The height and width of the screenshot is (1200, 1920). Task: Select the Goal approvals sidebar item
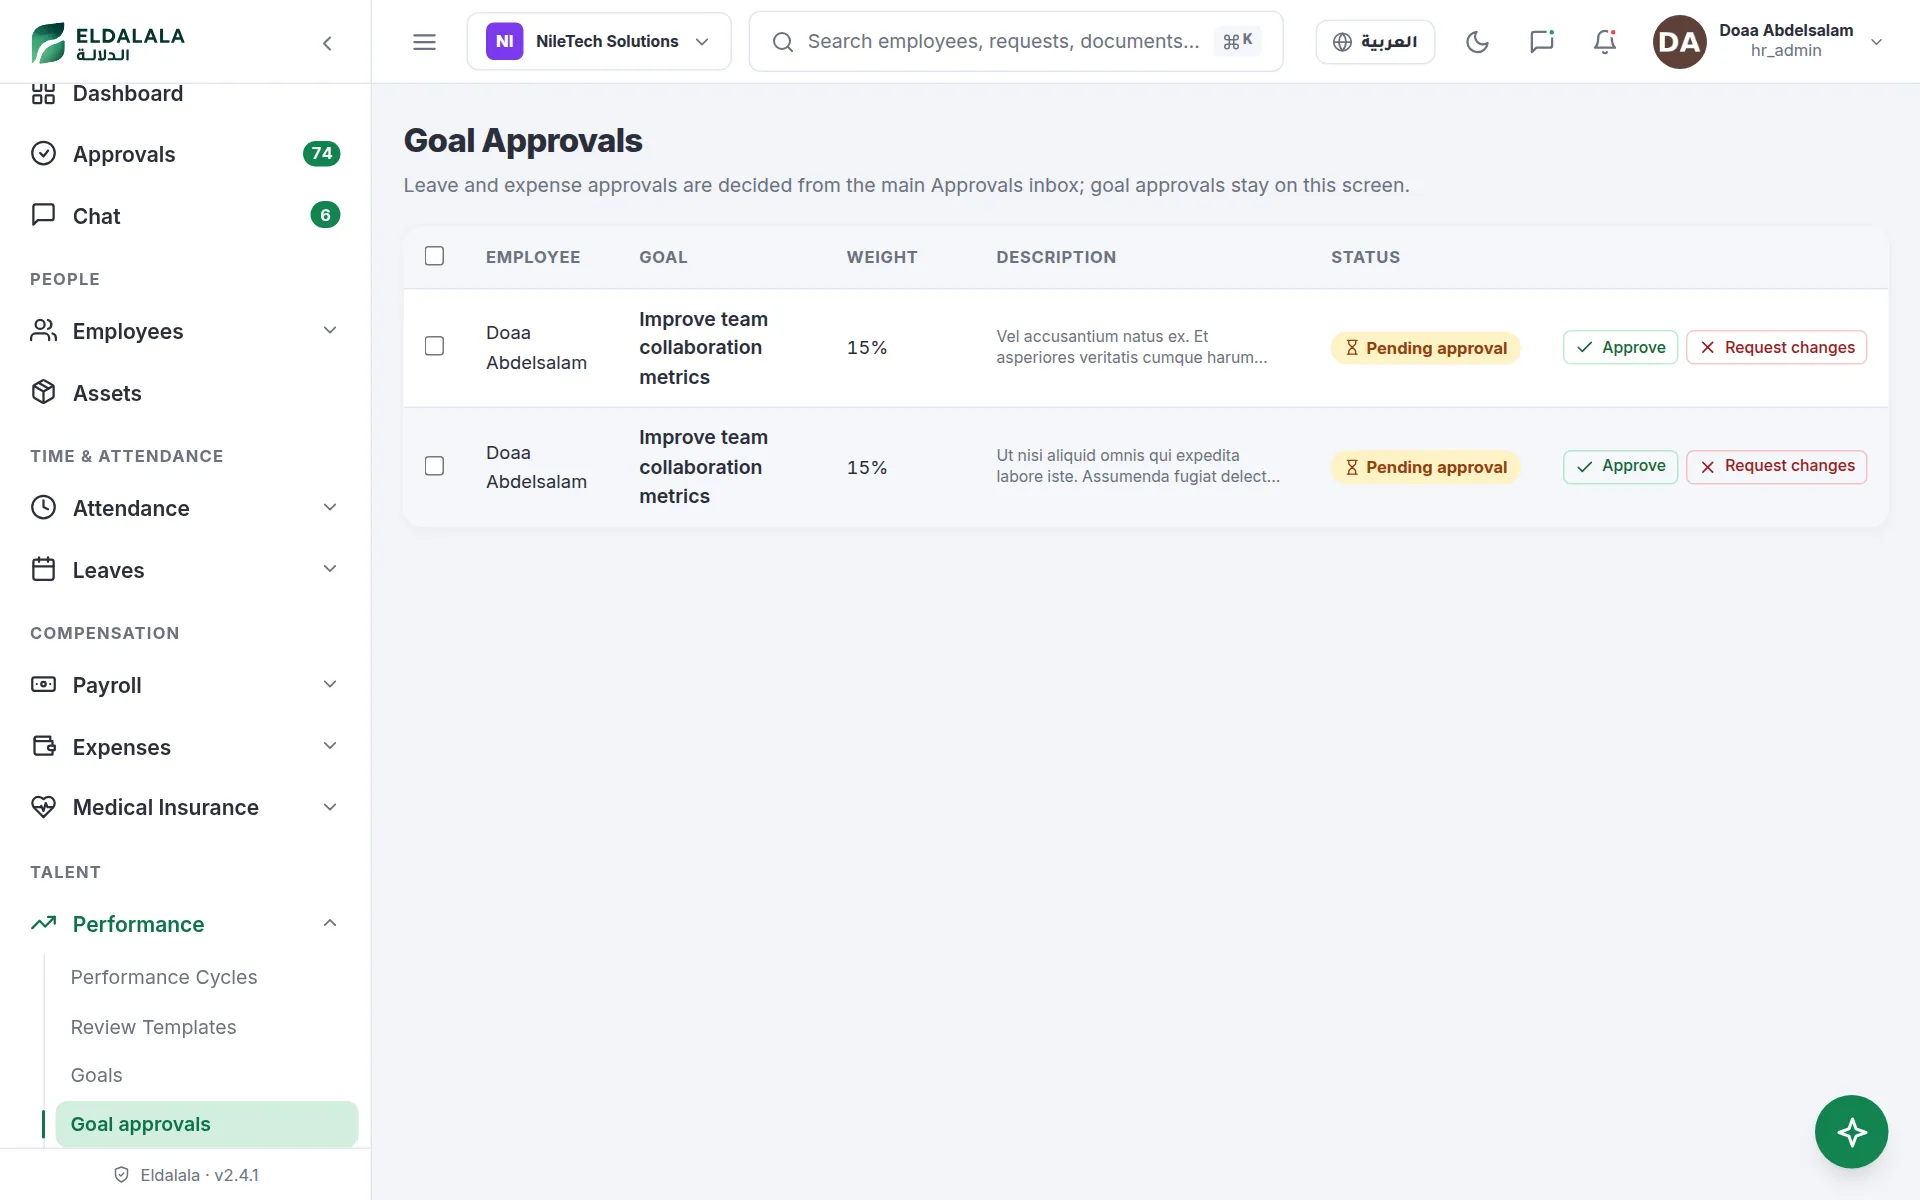pyautogui.click(x=207, y=1124)
